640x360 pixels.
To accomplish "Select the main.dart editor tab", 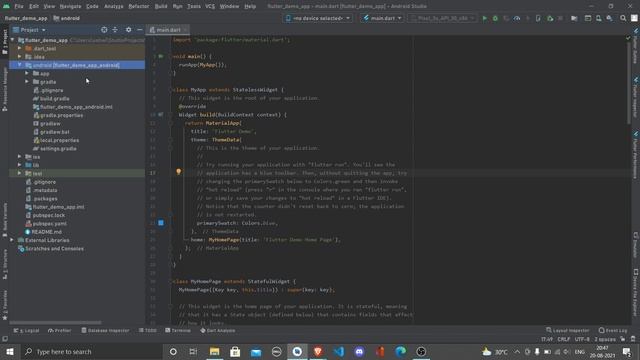I will 168,30.
